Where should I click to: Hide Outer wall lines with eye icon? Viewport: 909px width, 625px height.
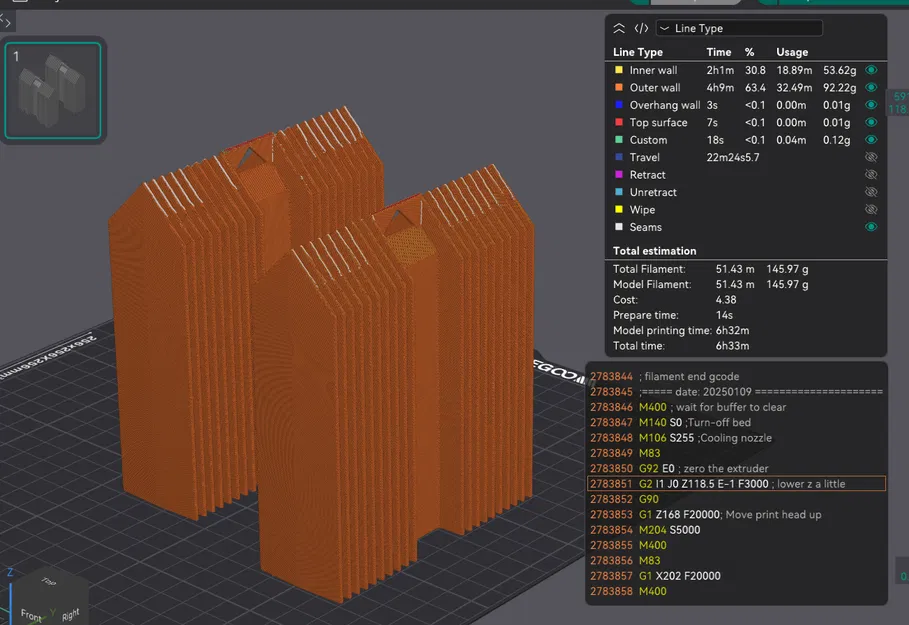[x=871, y=88]
